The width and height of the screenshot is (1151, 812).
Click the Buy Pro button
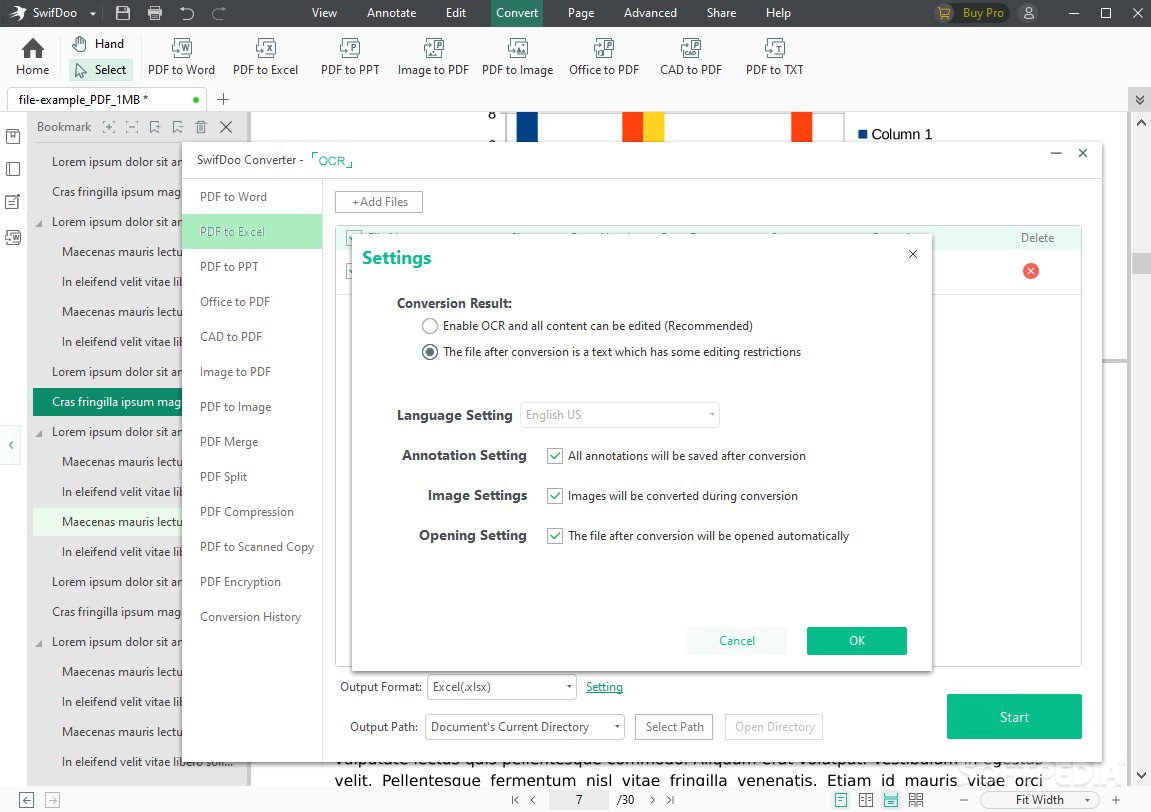(x=971, y=13)
